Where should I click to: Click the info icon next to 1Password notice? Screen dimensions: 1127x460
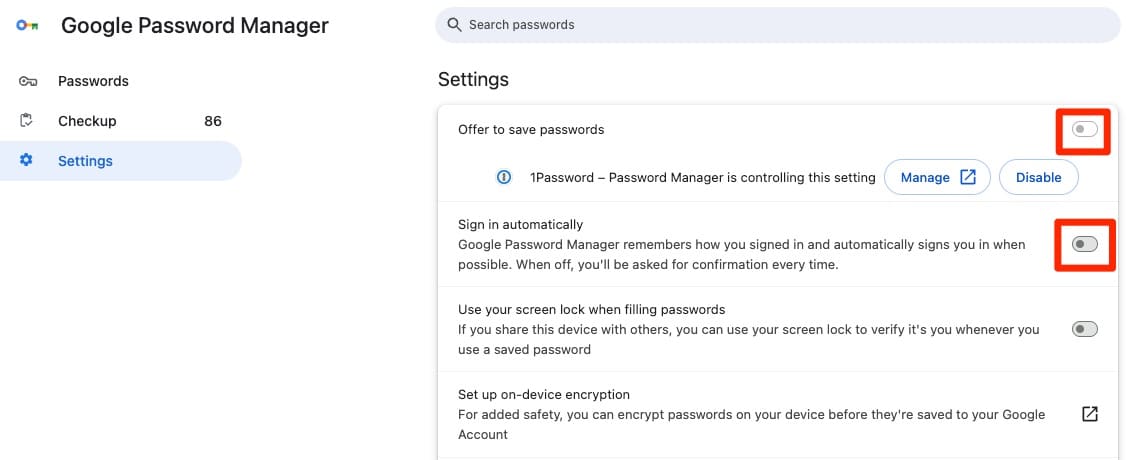click(x=505, y=177)
